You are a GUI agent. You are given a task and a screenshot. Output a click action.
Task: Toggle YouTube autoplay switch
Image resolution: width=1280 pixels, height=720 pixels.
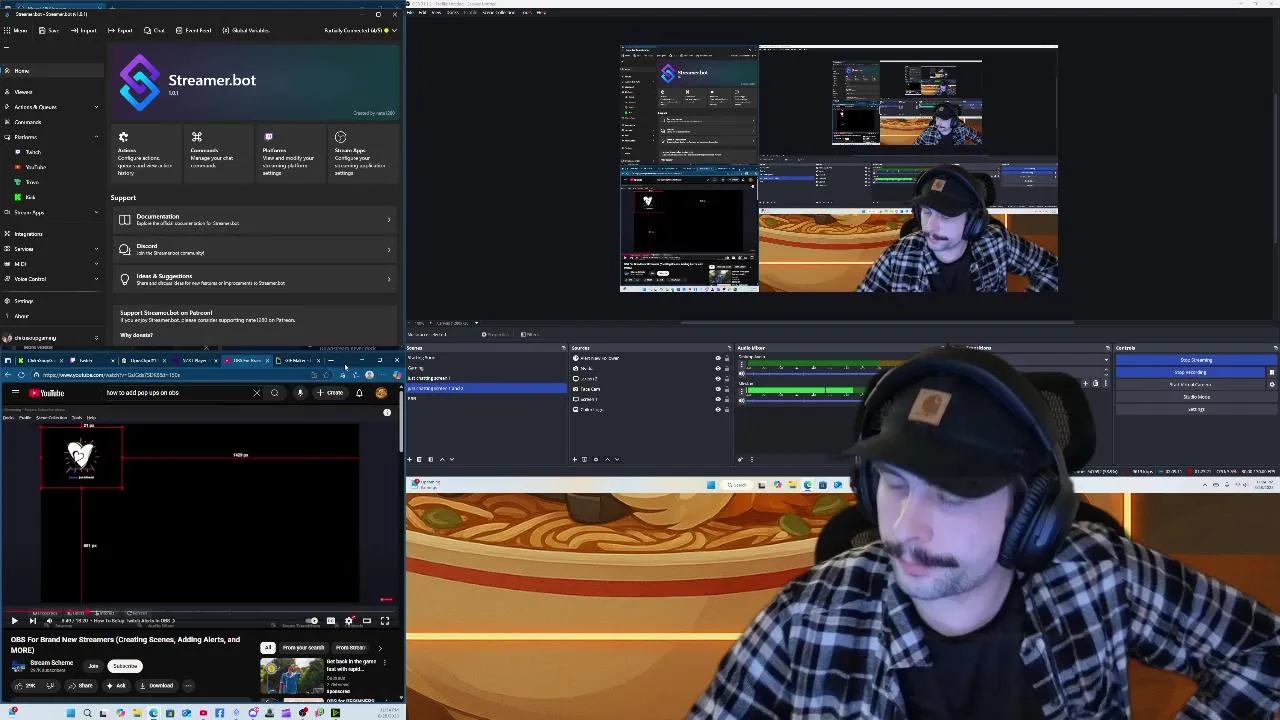(x=312, y=621)
